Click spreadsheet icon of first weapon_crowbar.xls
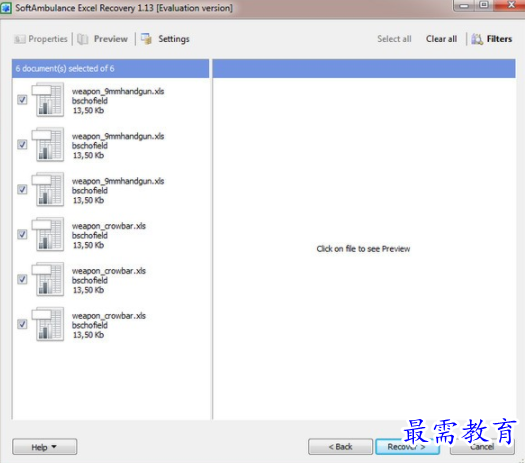This screenshot has height=463, width=525. pyautogui.click(x=48, y=234)
